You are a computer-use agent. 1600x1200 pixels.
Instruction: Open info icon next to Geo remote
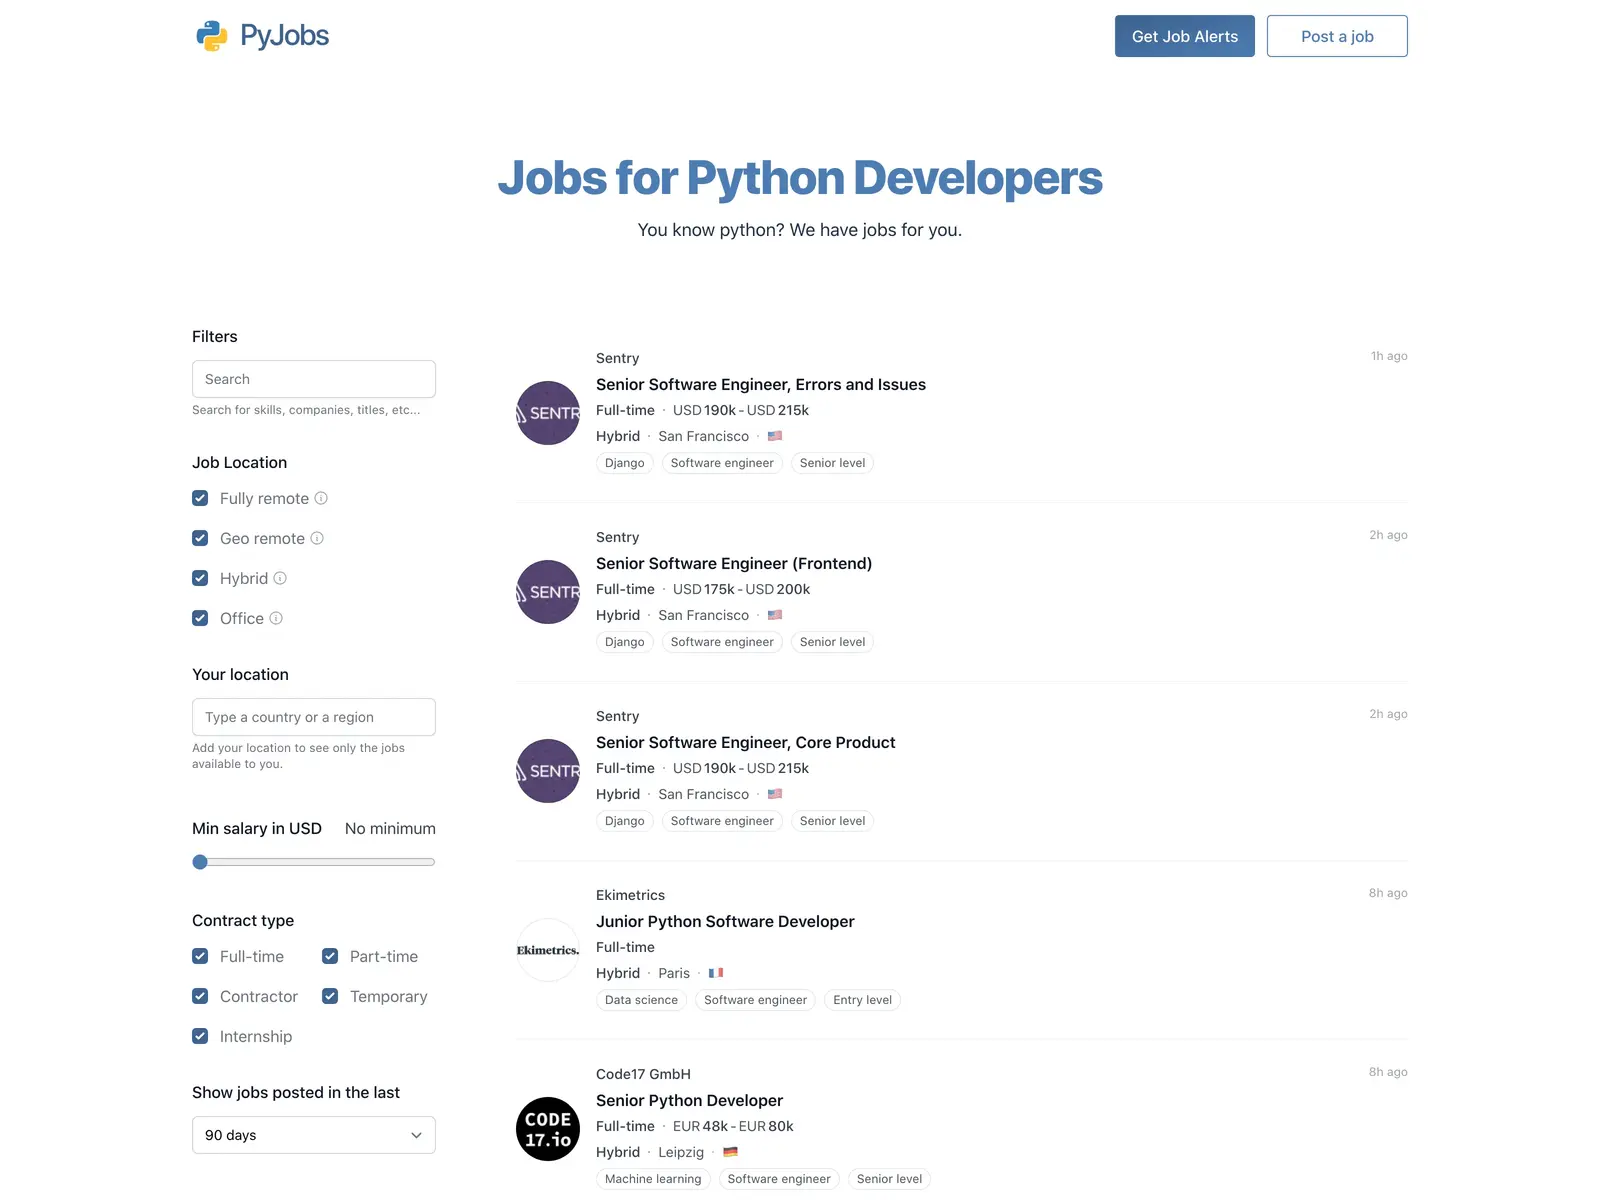pyautogui.click(x=317, y=538)
